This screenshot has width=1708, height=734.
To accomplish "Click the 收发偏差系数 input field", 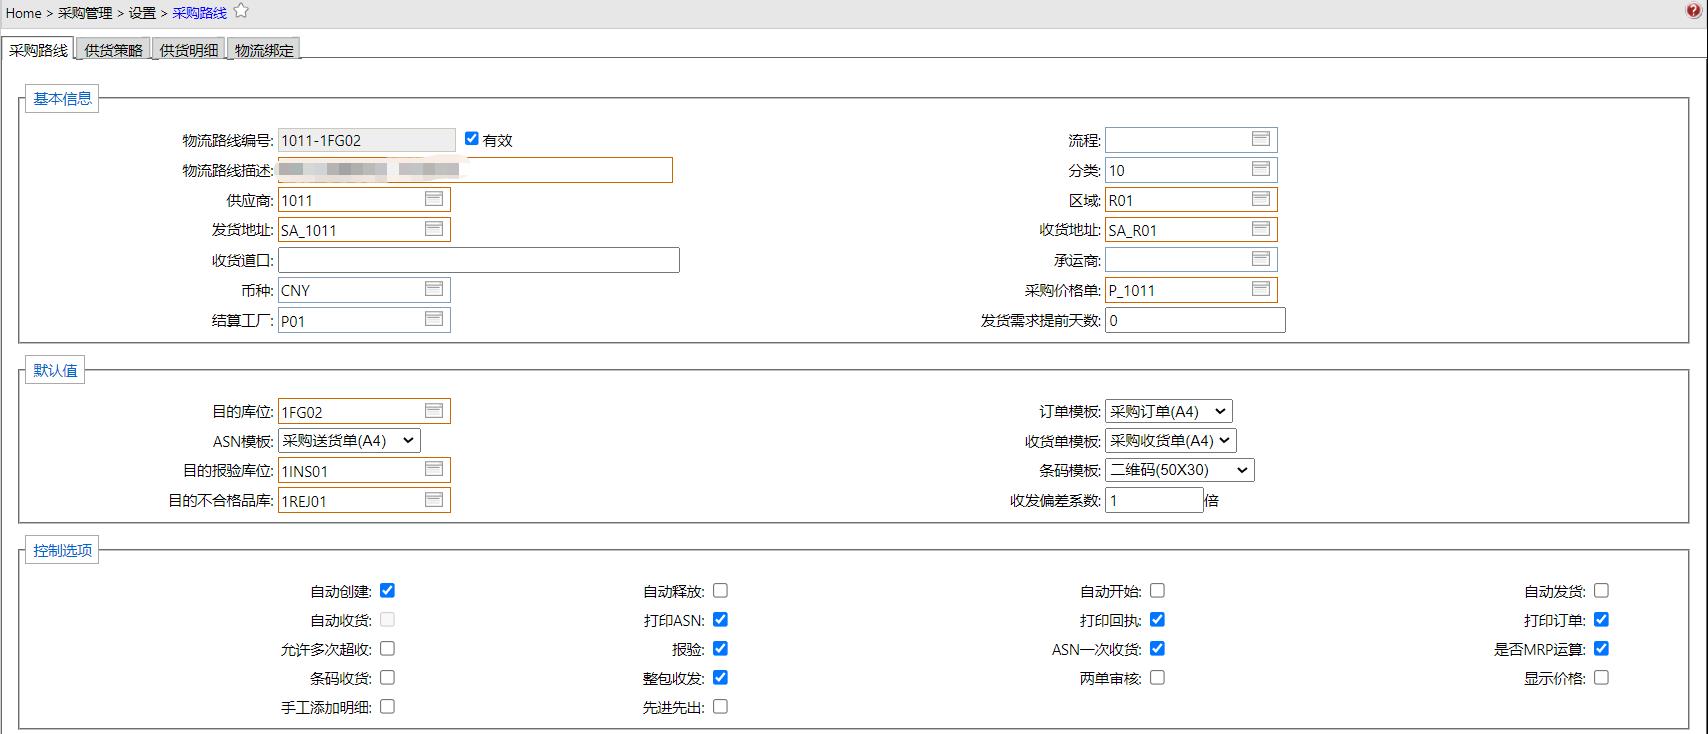I will coord(1154,500).
